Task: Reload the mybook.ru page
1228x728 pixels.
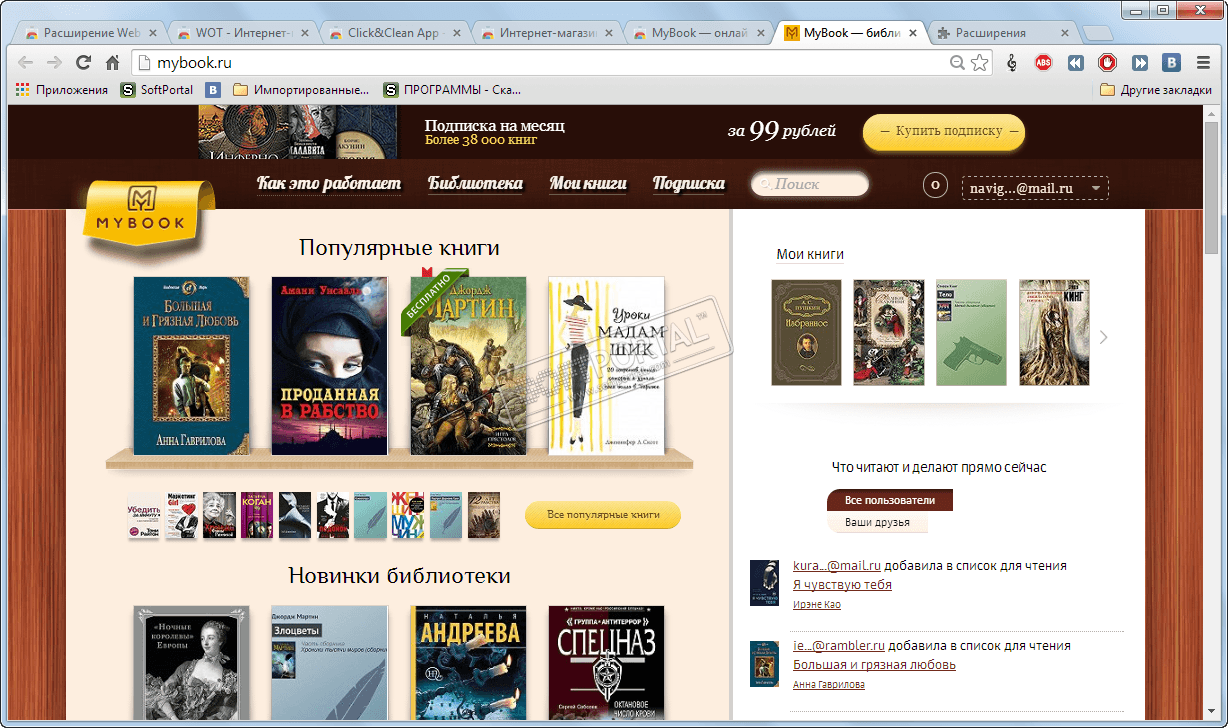Action: [84, 63]
